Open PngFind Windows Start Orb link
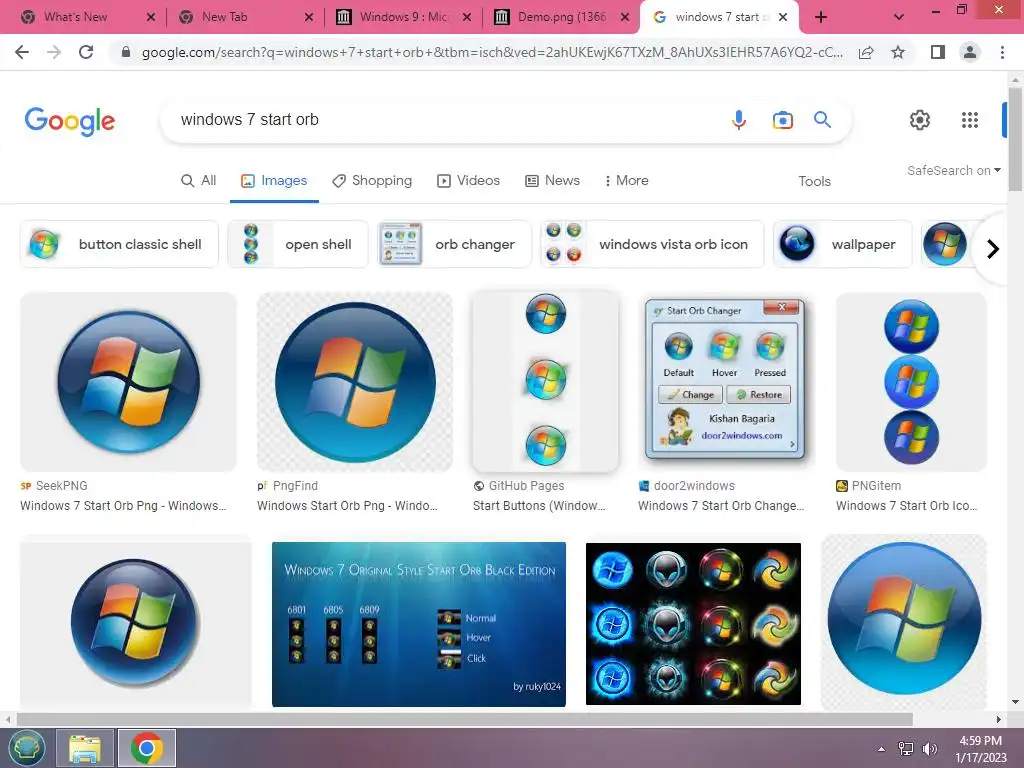The width and height of the screenshot is (1024, 768). tap(347, 505)
